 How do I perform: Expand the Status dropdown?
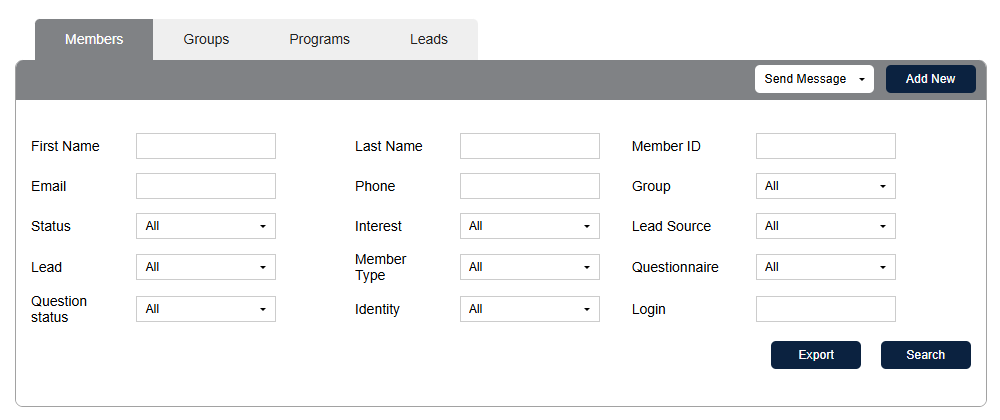205,226
